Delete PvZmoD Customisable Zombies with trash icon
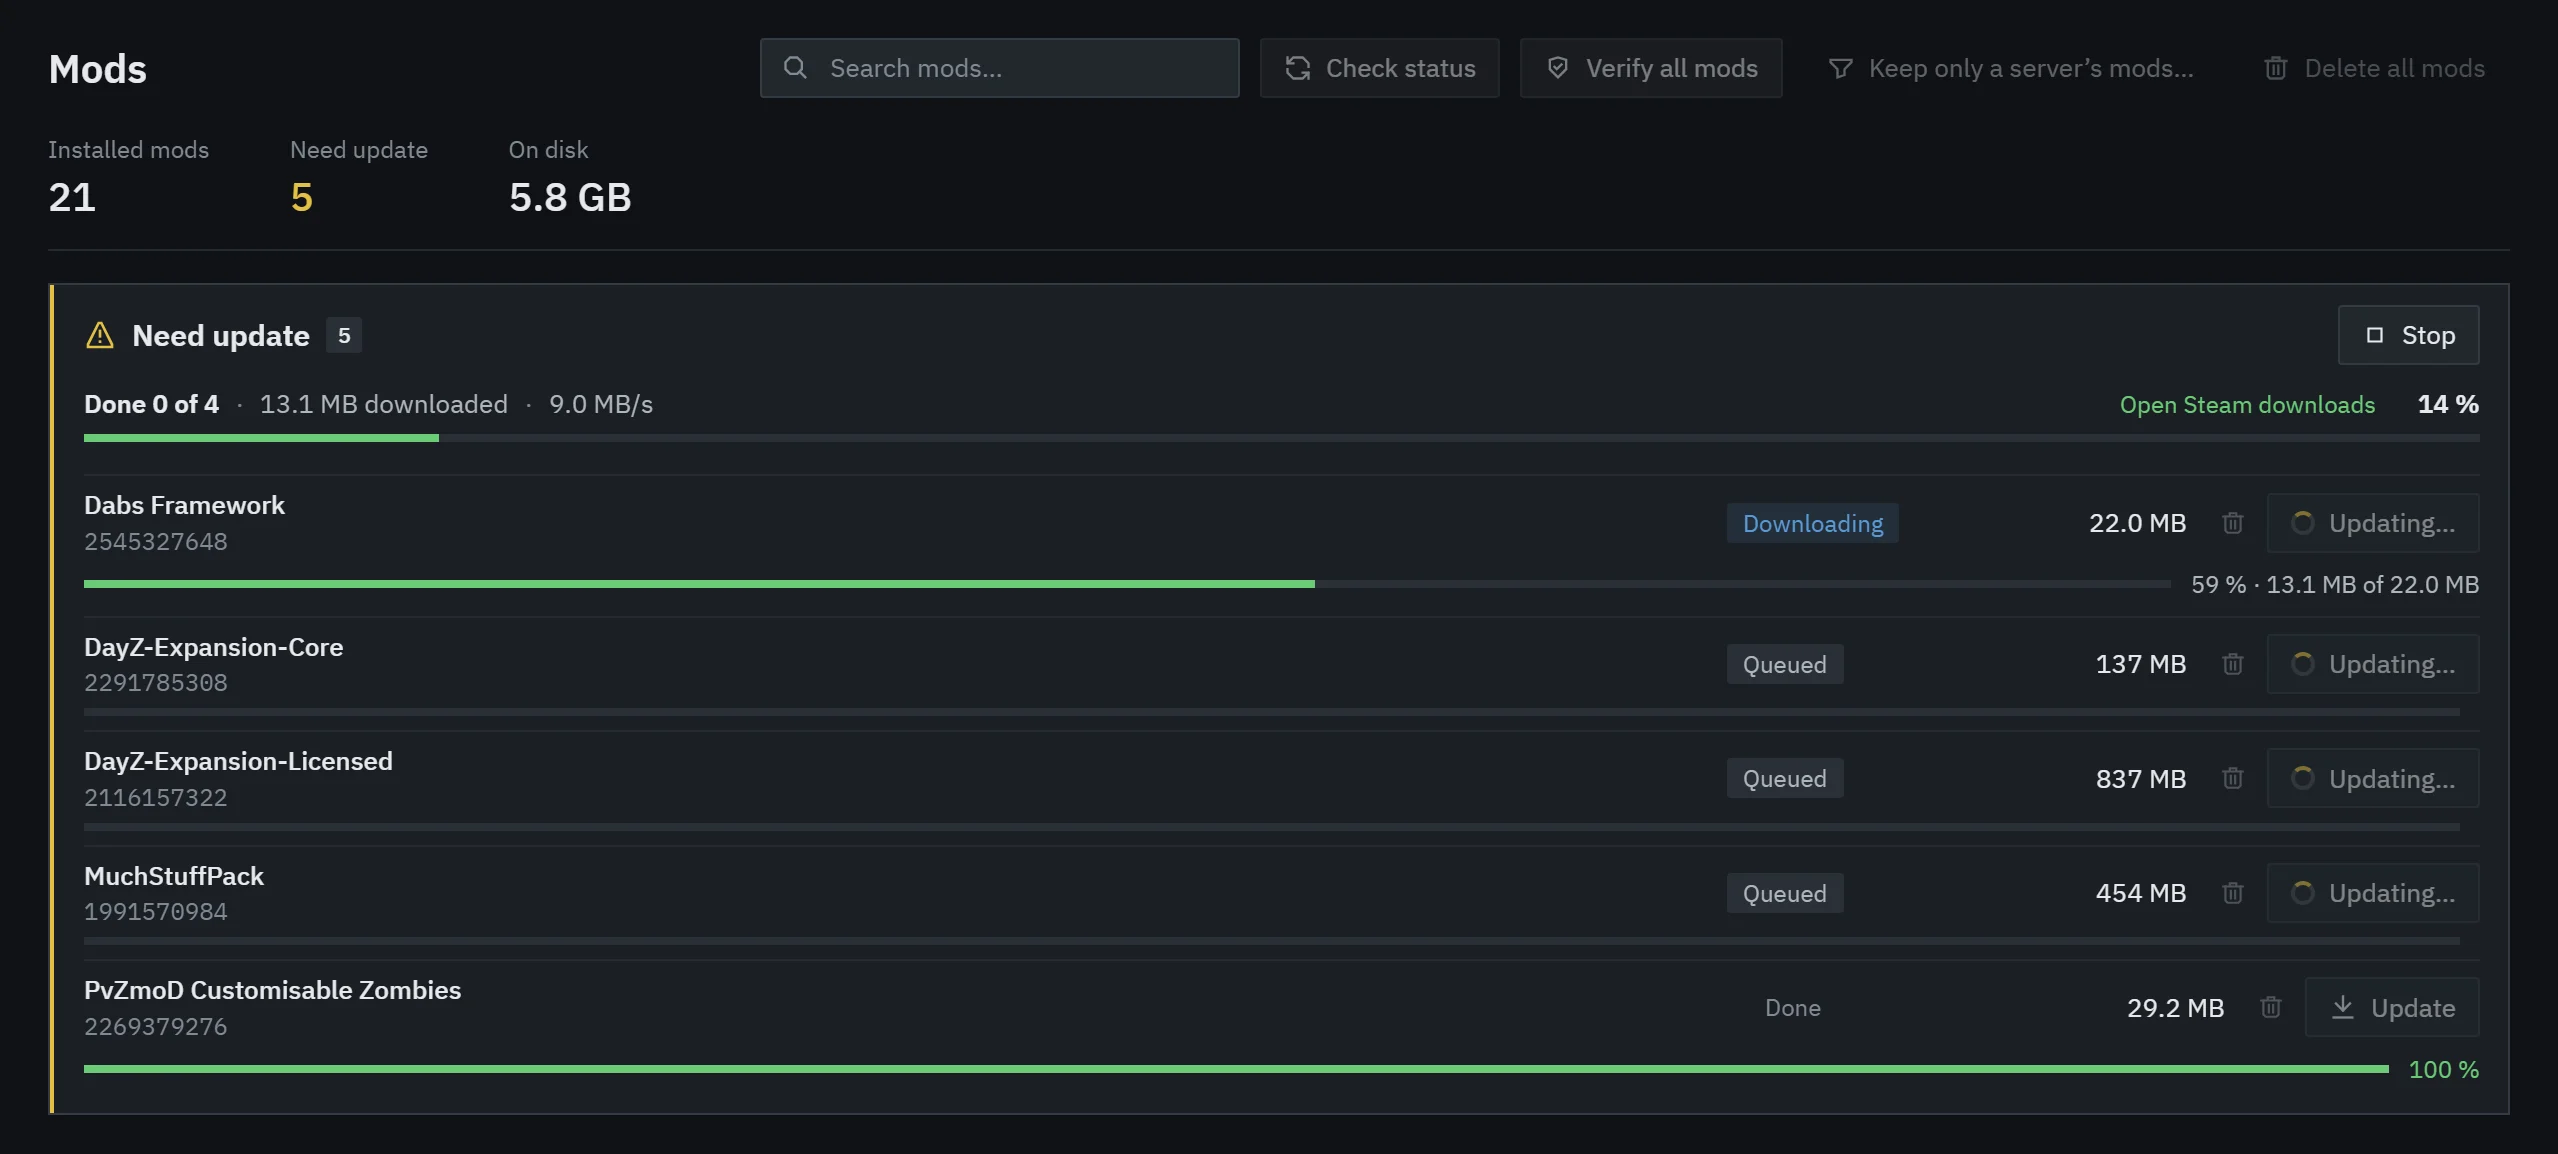The width and height of the screenshot is (2558, 1154). coord(2270,1007)
